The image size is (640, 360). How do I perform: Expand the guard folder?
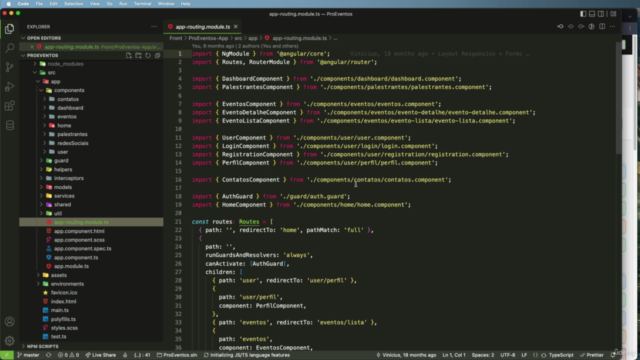(61, 161)
